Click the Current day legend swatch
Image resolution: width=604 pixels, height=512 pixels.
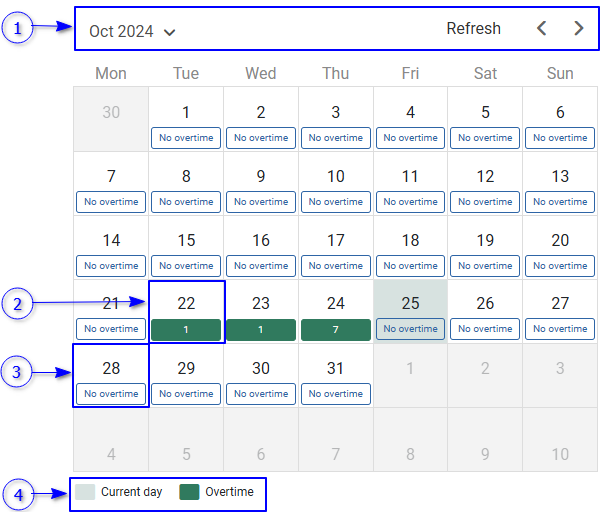tap(86, 492)
